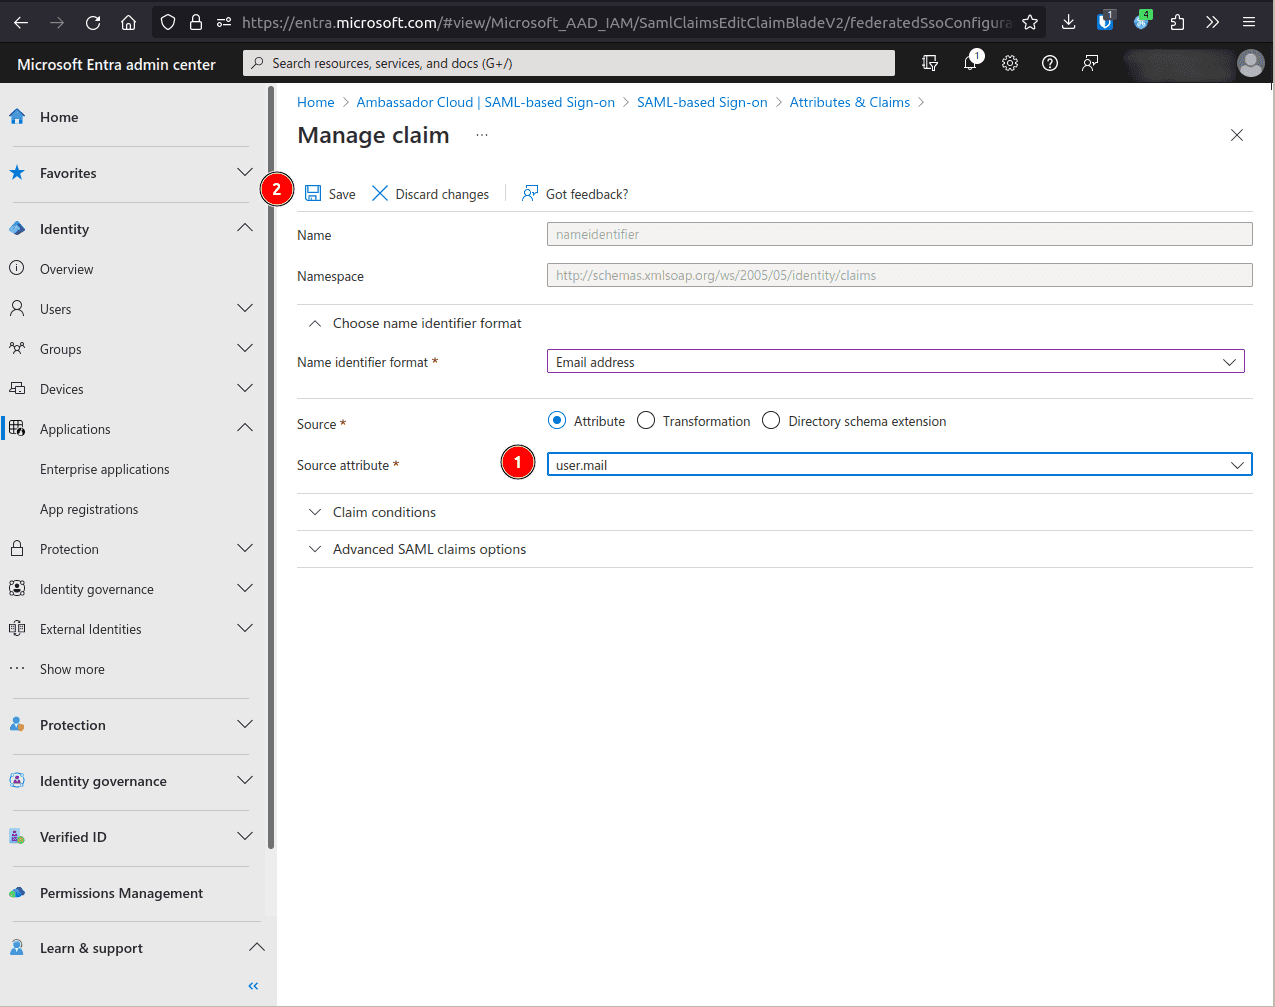Screen dimensions: 1275x1007
Task: Open the Bitwarden extension icon
Action: [x=1105, y=21]
